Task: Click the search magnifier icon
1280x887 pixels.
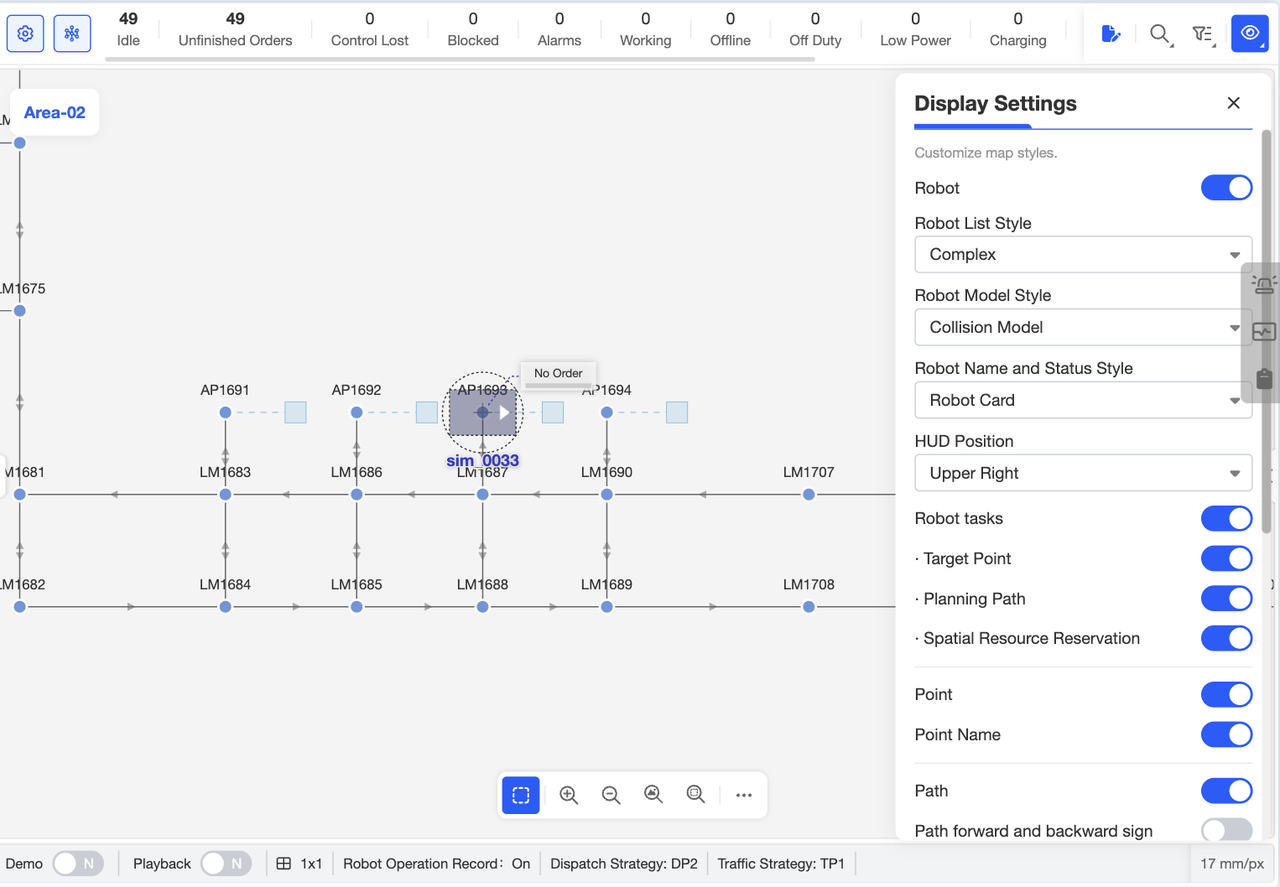Action: 1159,33
